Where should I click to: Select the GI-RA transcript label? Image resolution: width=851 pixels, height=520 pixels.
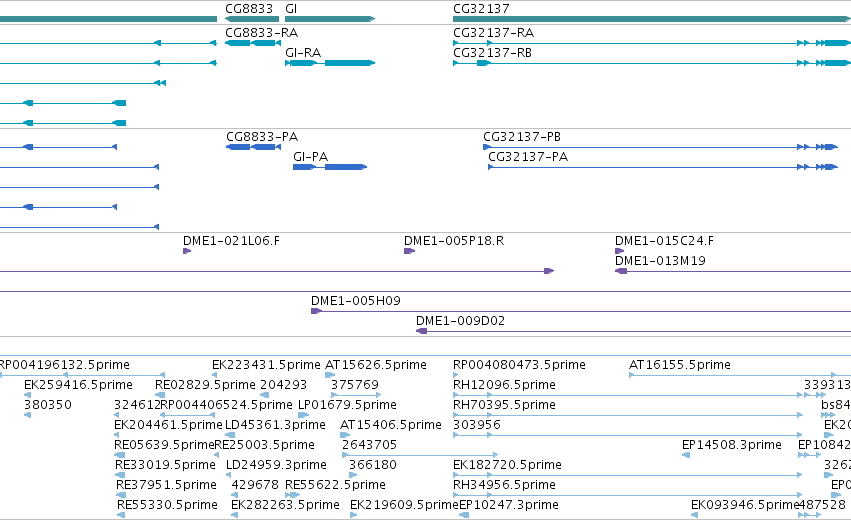tap(303, 53)
